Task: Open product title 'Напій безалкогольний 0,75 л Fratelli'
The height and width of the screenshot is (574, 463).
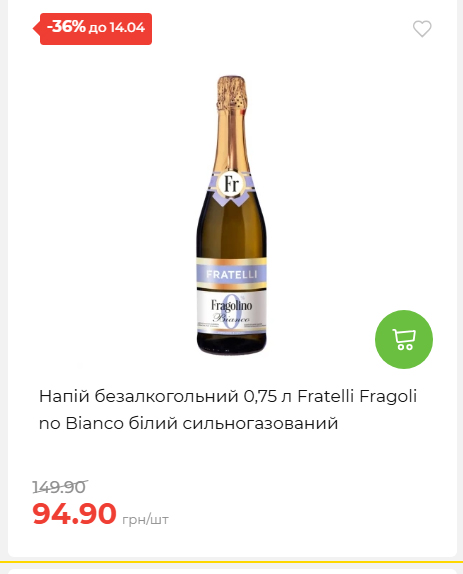Action: click(x=196, y=396)
